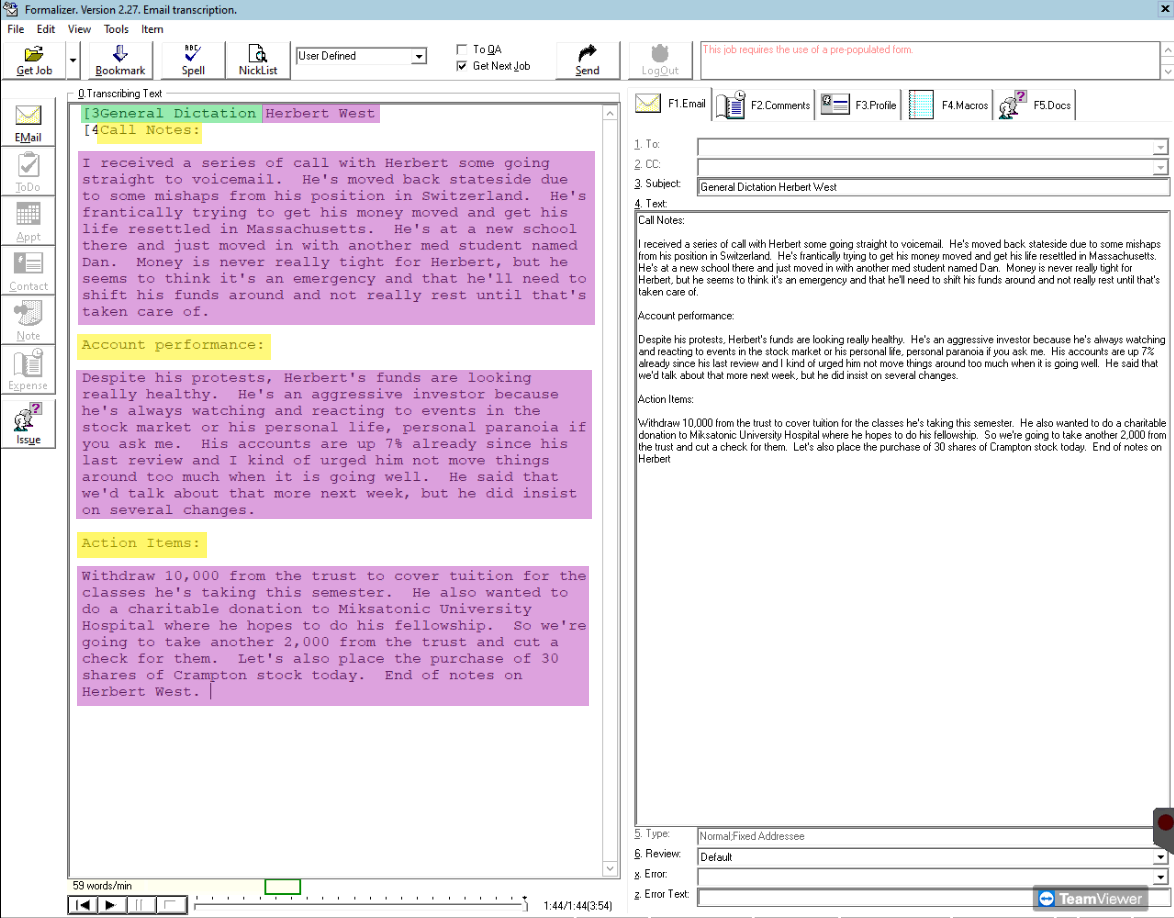The image size is (1174, 918).
Task: Open the Tools menu
Action: [116, 29]
